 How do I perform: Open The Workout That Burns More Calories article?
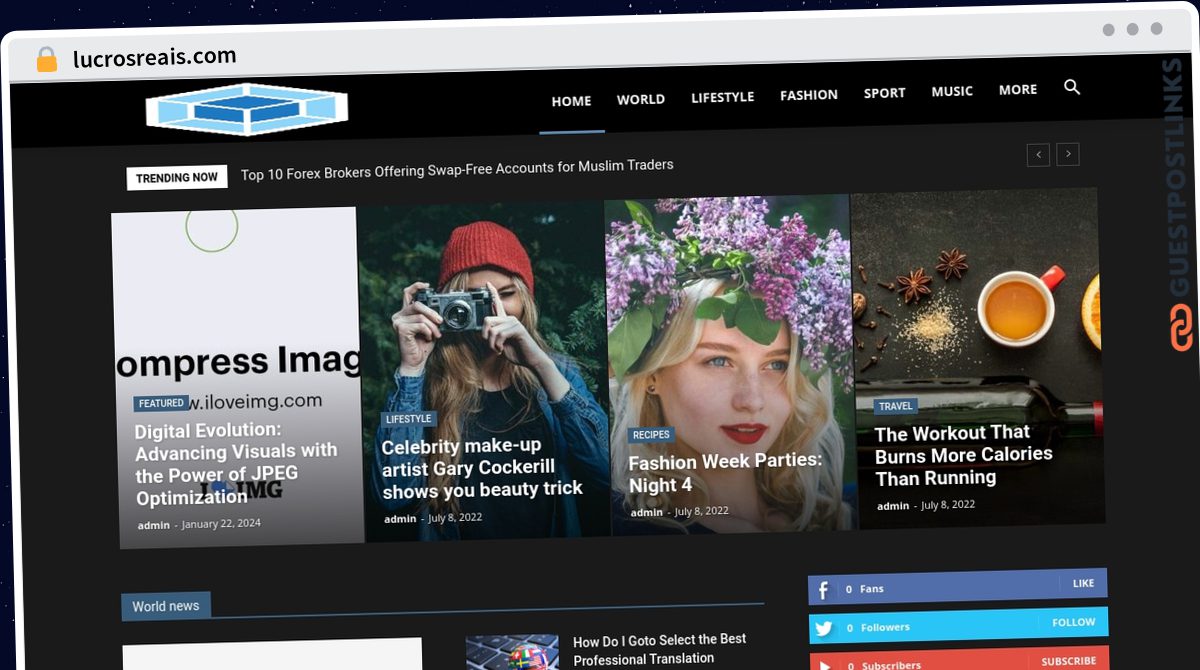[x=964, y=455]
